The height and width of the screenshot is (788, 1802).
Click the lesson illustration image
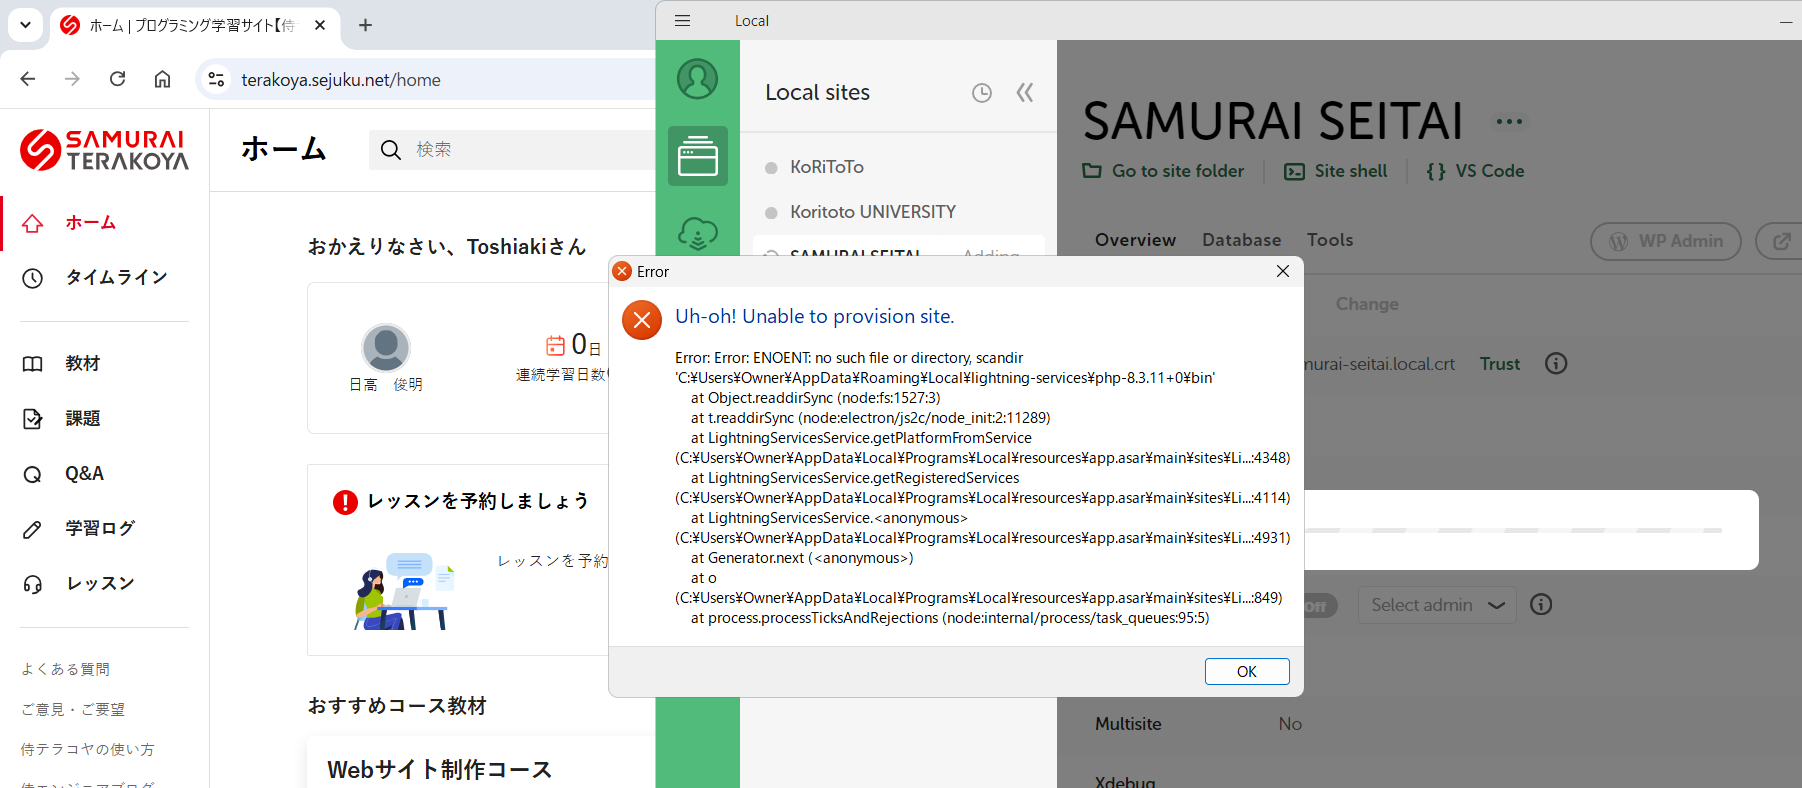404,591
